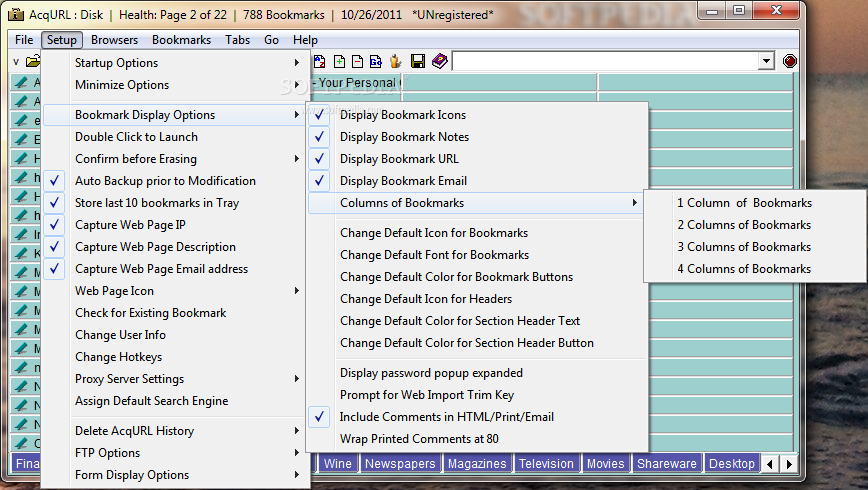The image size is (868, 490).
Task: Expand Proxy Server Settings submenu
Action: click(x=174, y=379)
